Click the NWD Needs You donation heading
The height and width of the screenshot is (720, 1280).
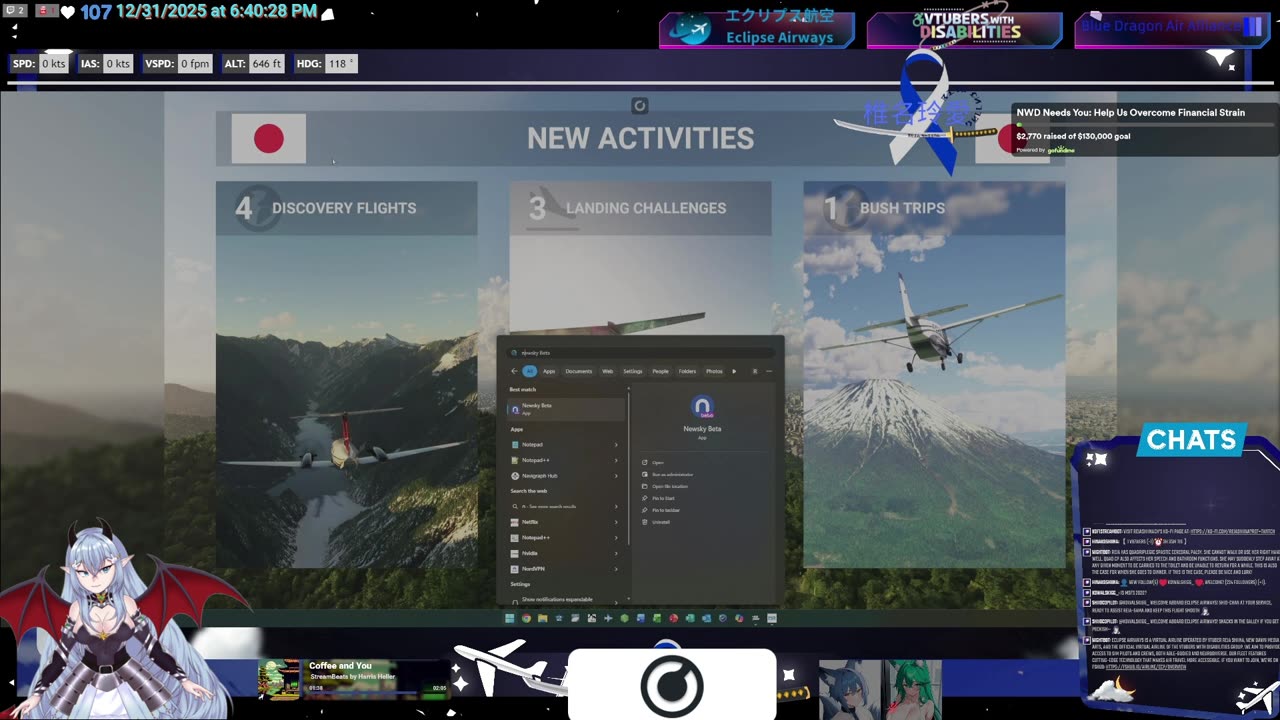1130,113
